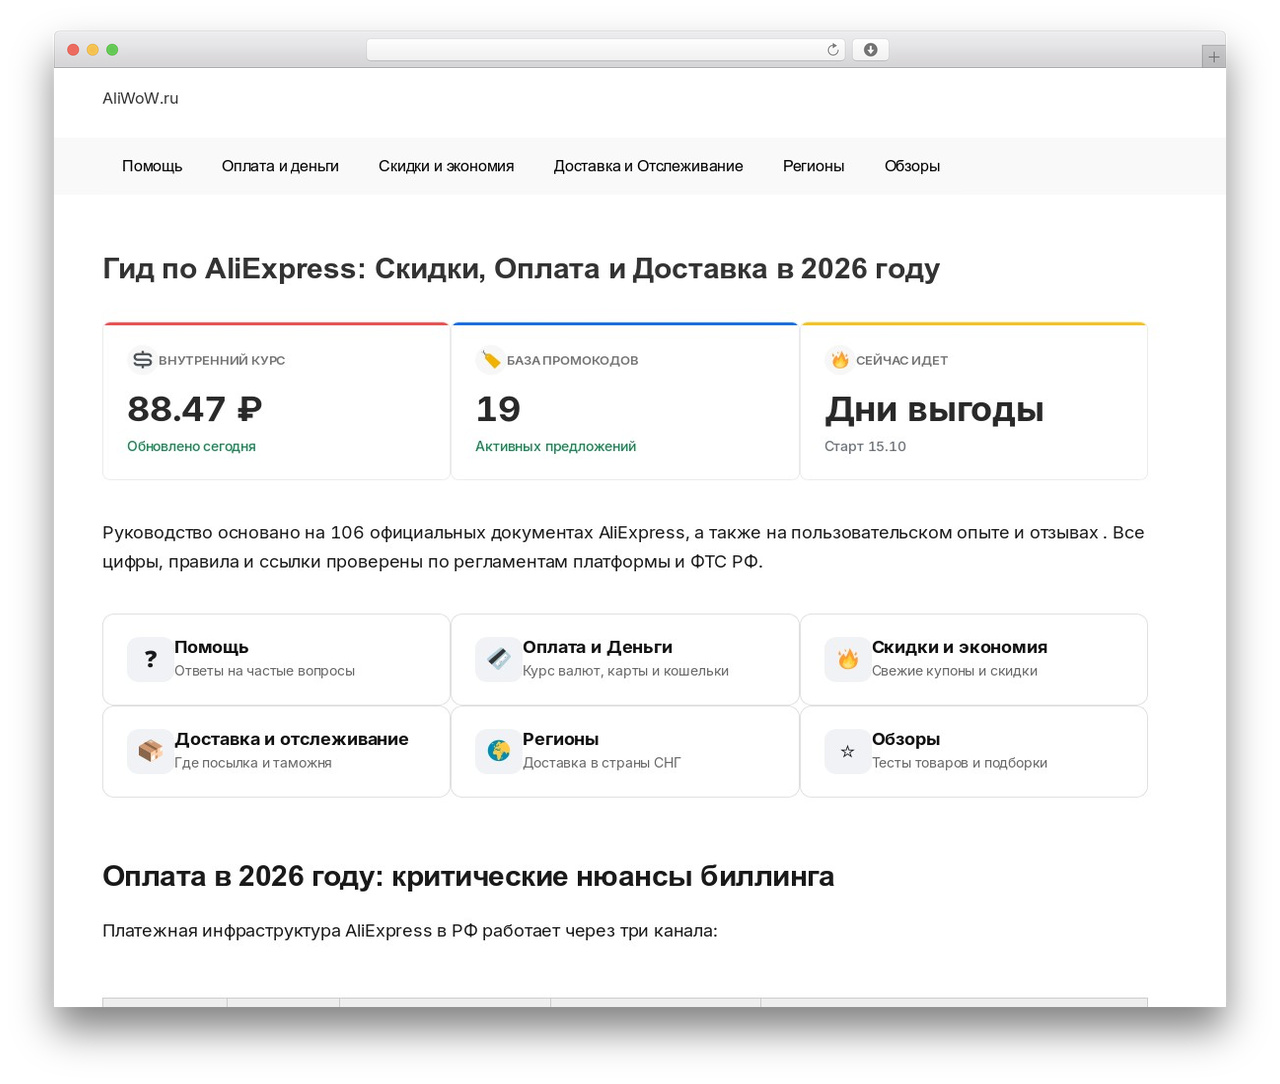Open Регионы in the navigation bar
Viewport: 1280px width, 1084px height.
pos(813,166)
